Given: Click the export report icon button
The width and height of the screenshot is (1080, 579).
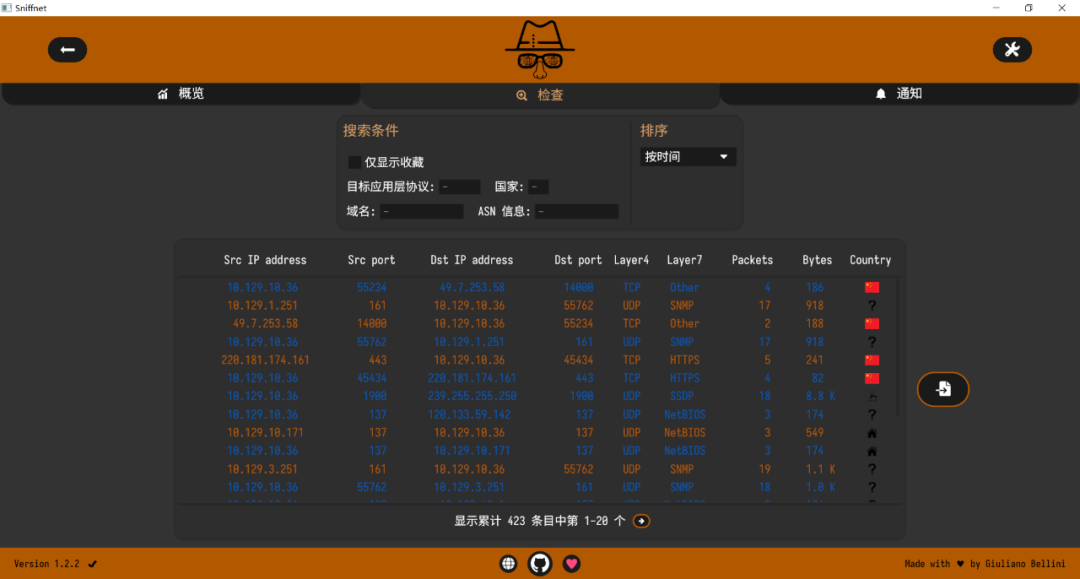Looking at the screenshot, I should tap(943, 389).
